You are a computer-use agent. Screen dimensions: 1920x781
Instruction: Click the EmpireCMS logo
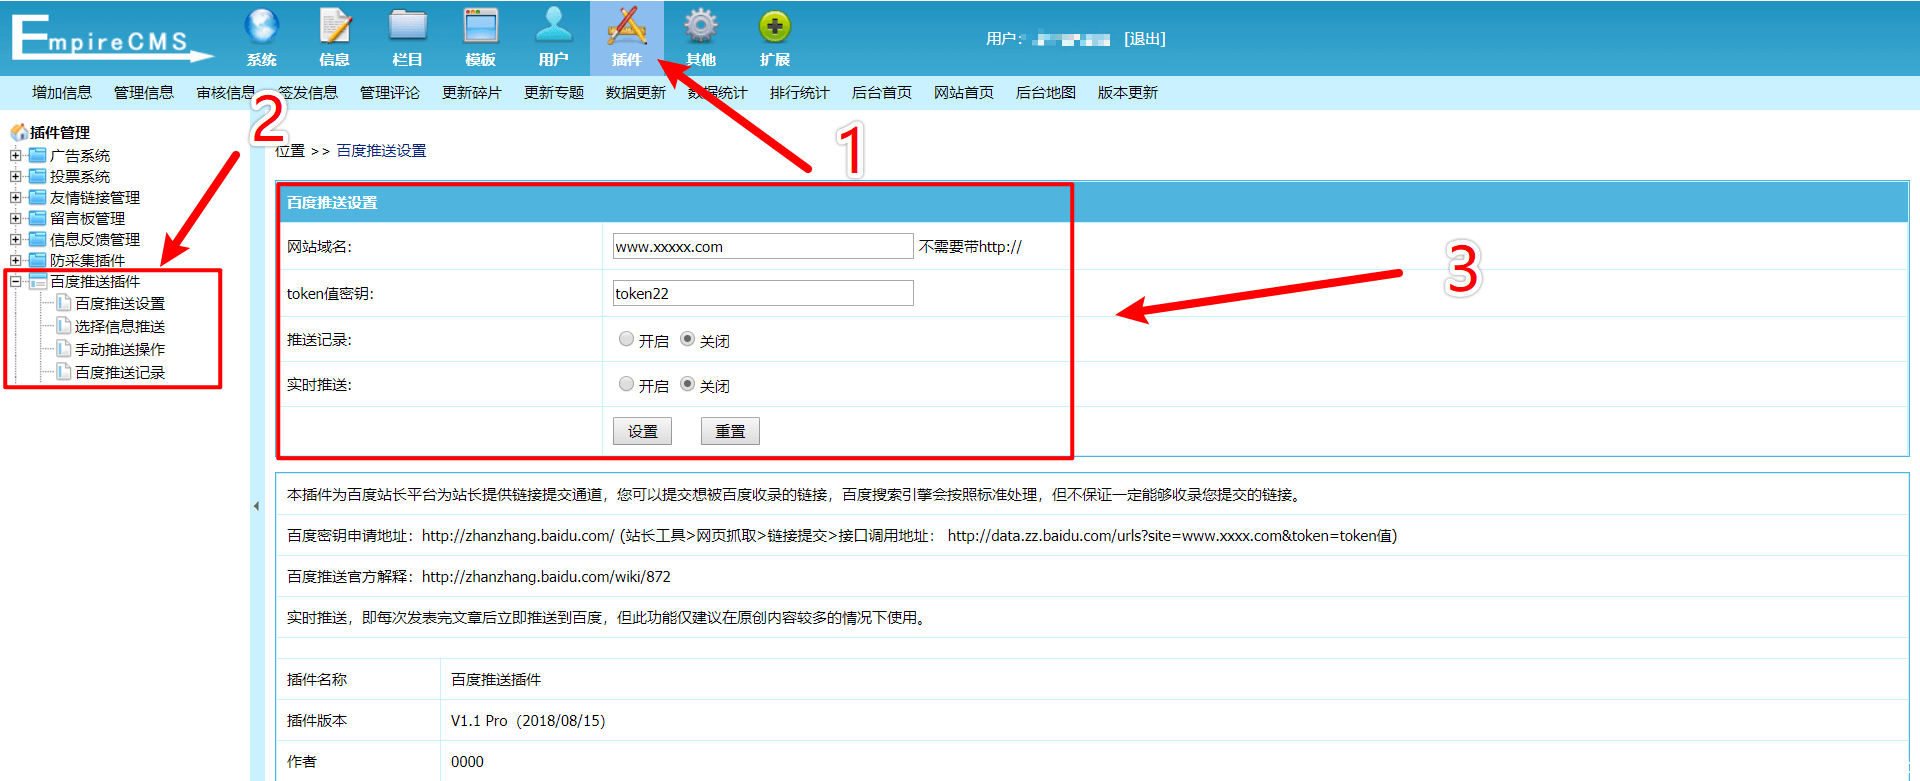coord(112,38)
